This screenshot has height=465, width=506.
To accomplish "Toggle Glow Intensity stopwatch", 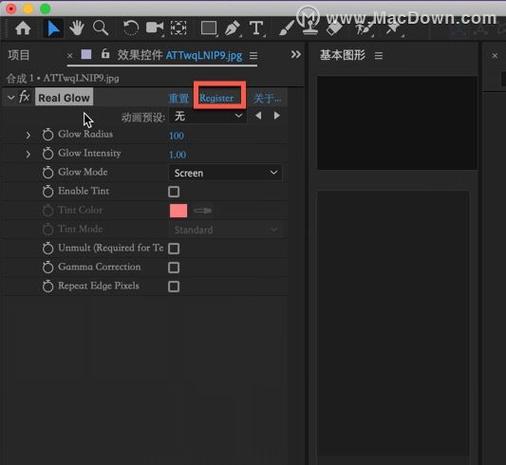I will coord(48,153).
